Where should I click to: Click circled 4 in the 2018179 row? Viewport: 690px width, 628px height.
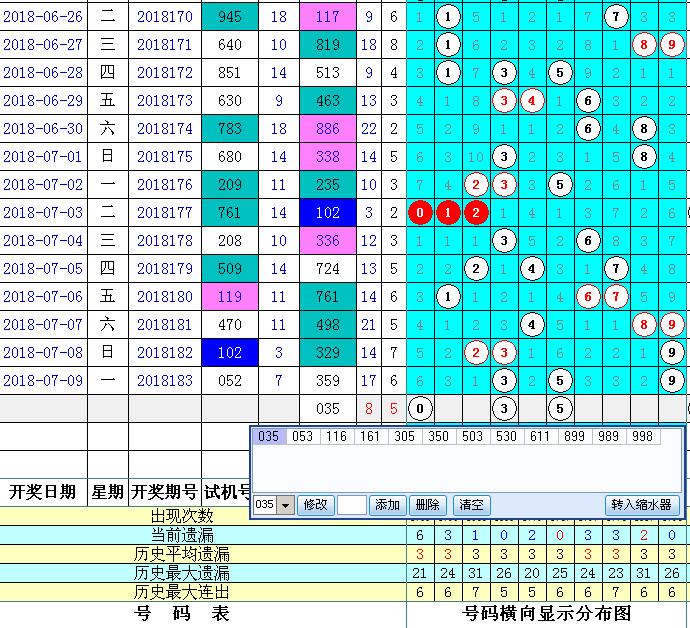point(533,269)
